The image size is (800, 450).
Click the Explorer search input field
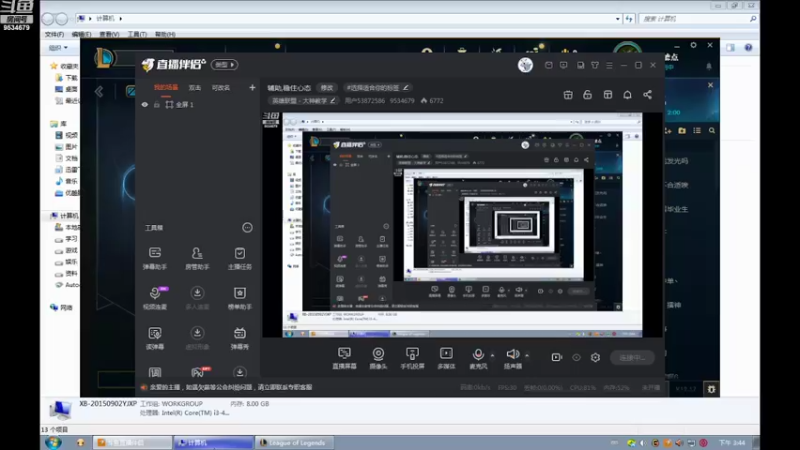(698, 19)
